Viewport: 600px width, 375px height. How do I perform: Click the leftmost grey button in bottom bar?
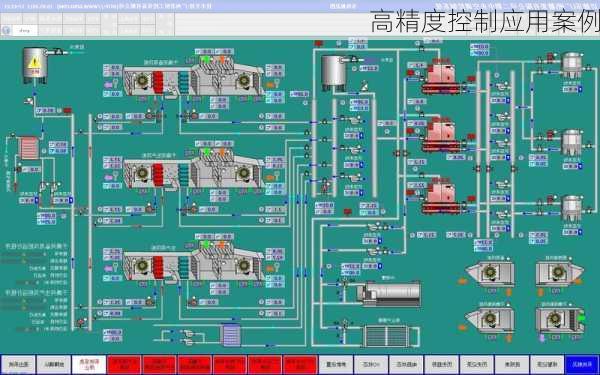click(x=18, y=365)
